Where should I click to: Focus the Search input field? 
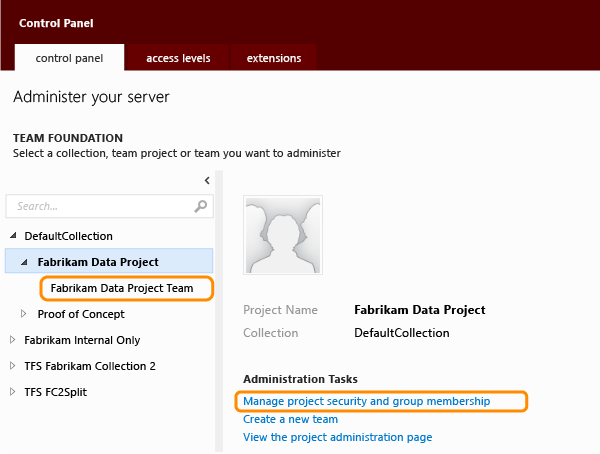tap(109, 206)
